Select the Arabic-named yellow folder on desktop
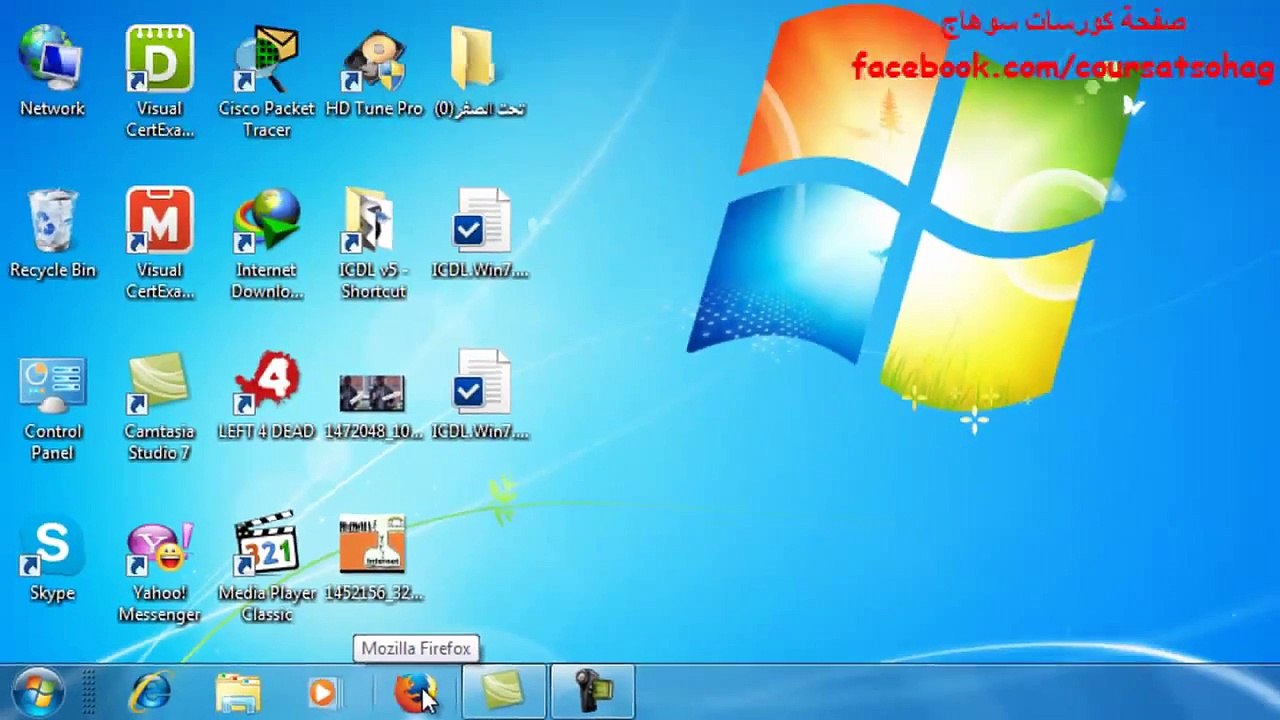The height and width of the screenshot is (720, 1280). pyautogui.click(x=480, y=72)
